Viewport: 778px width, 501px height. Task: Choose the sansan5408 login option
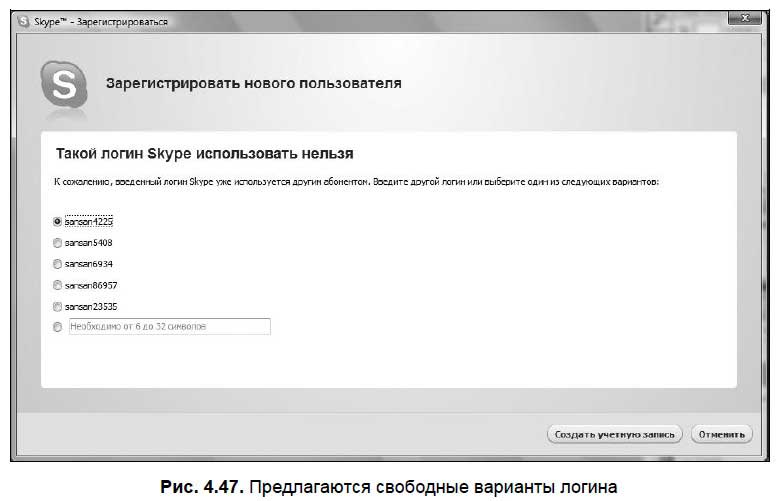tap(57, 242)
